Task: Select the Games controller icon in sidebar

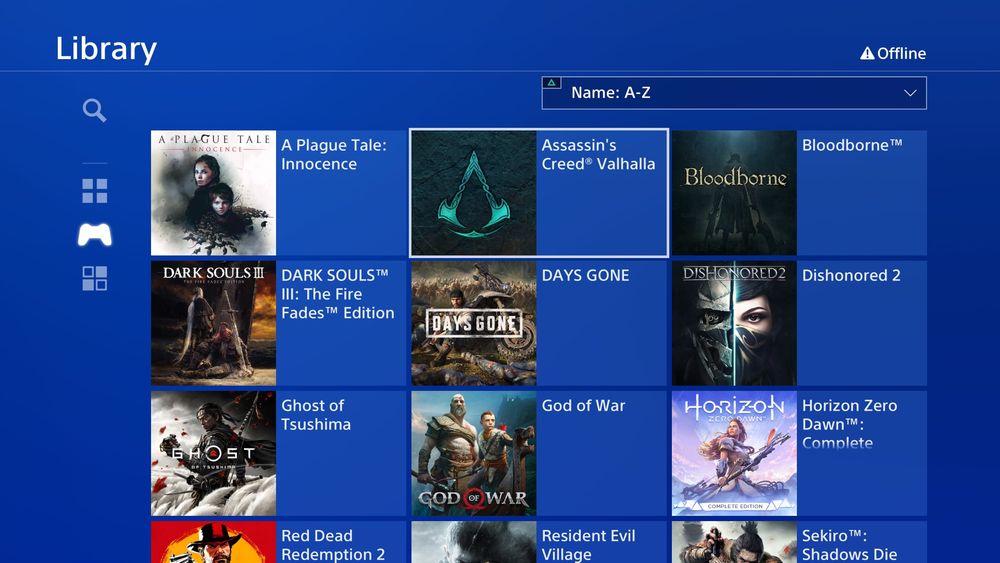Action: (94, 235)
